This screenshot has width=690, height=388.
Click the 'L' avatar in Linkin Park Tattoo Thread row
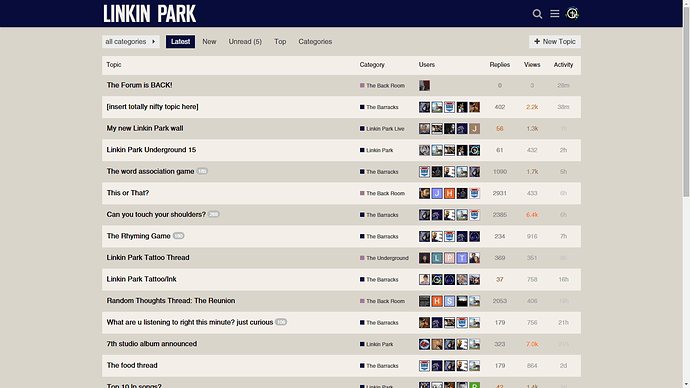tap(437, 258)
